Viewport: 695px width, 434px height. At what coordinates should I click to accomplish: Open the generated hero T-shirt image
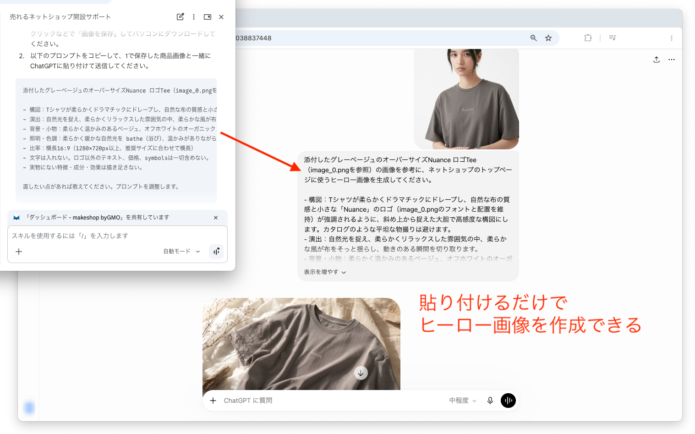301,344
